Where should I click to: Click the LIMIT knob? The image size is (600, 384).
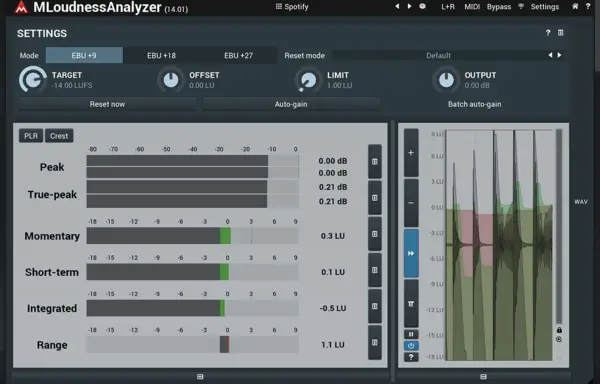[x=308, y=80]
